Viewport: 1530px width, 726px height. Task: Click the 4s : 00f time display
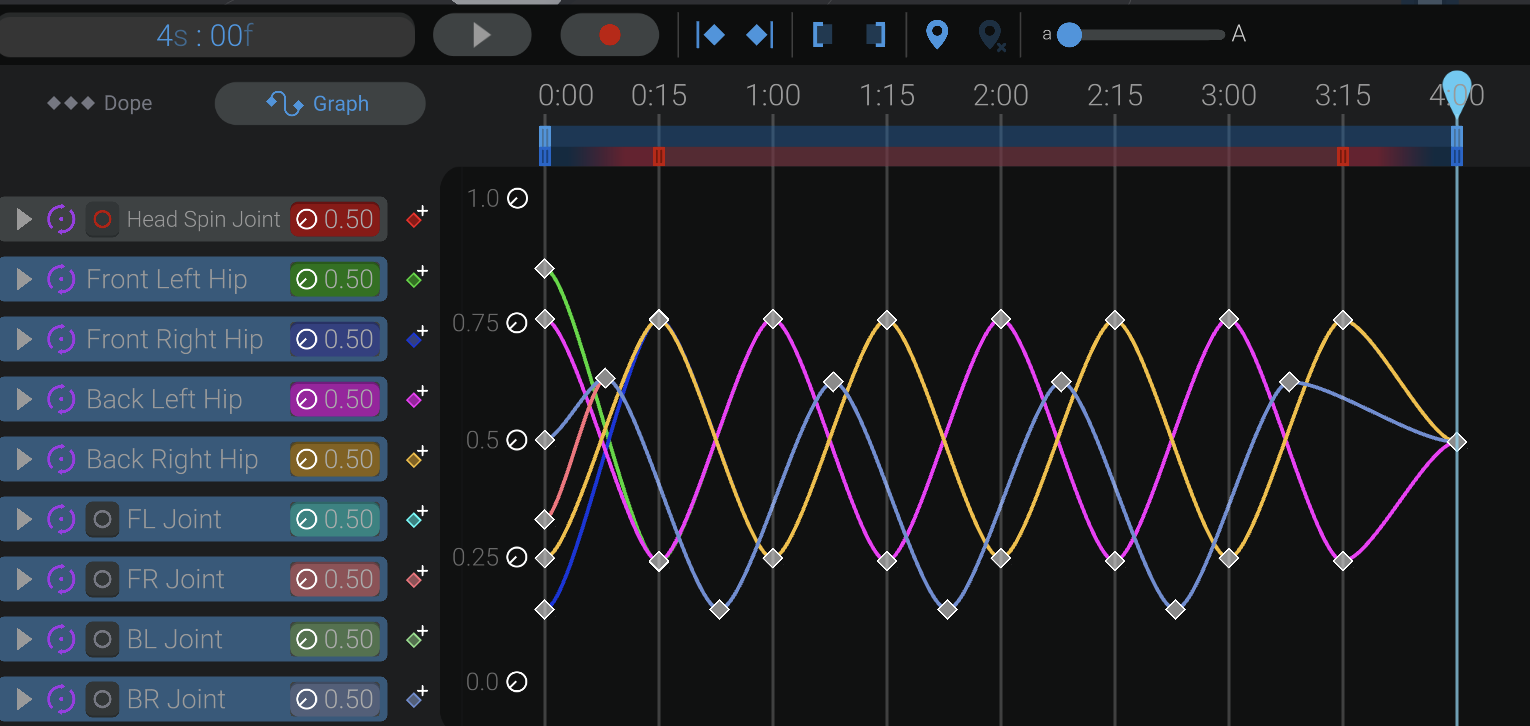(x=205, y=36)
